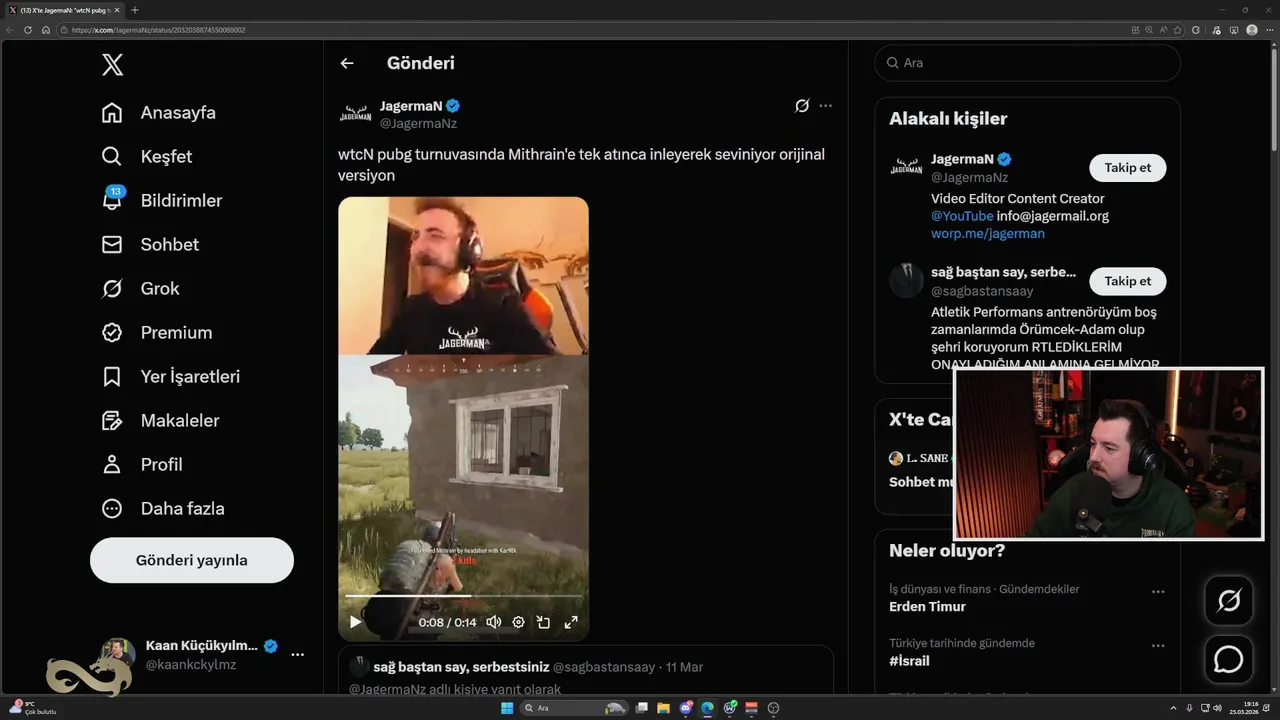Open JagermaN's avatar on the post
Screen dimensions: 1280x720
coord(355,114)
